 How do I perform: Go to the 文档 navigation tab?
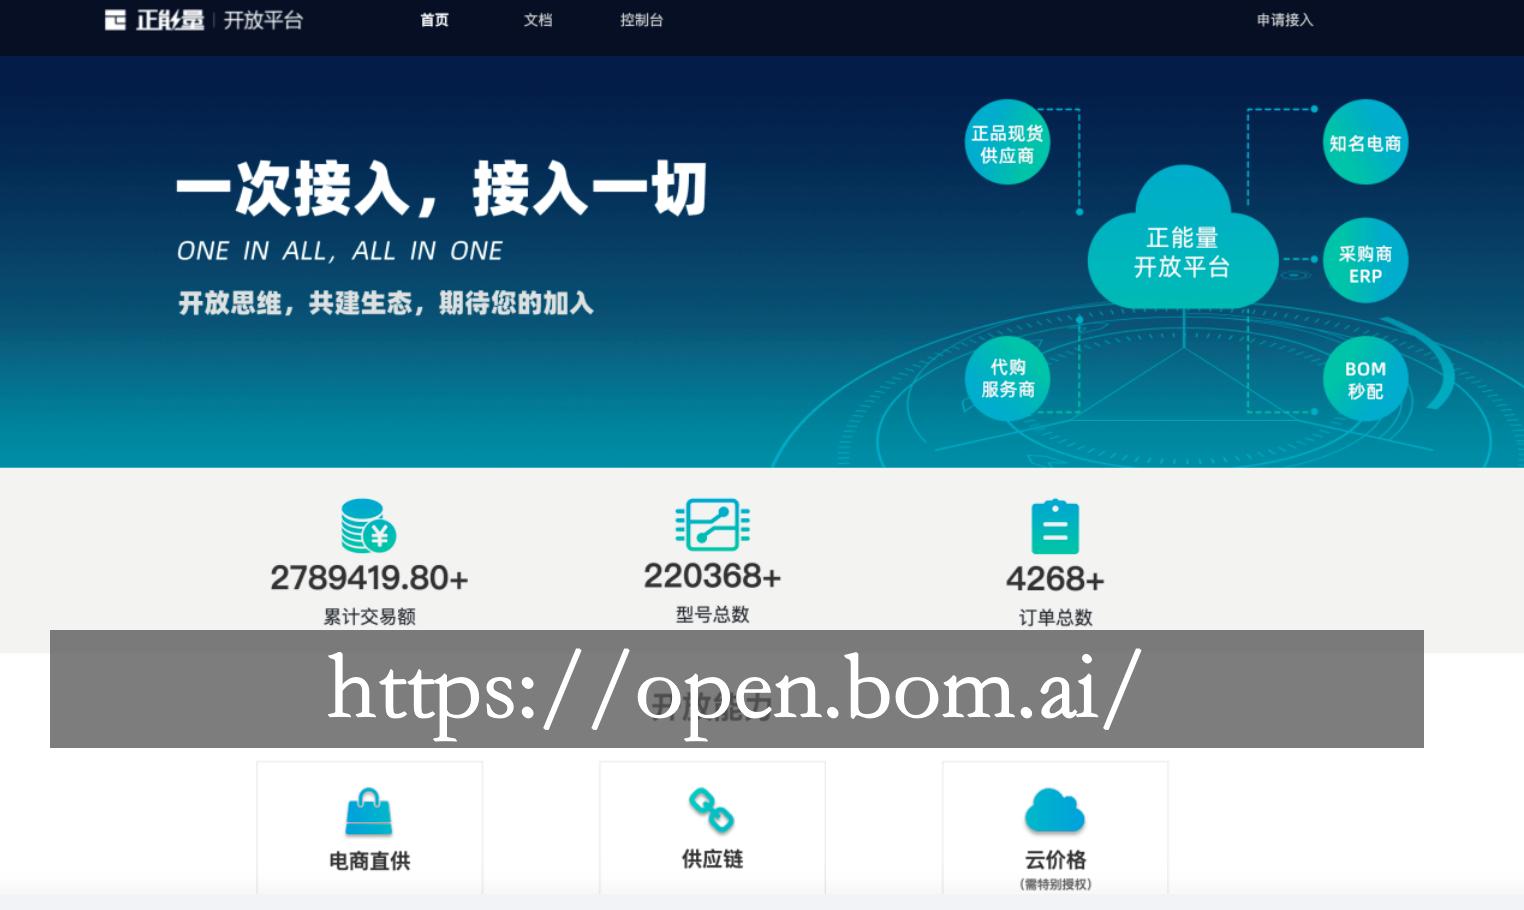coord(538,20)
